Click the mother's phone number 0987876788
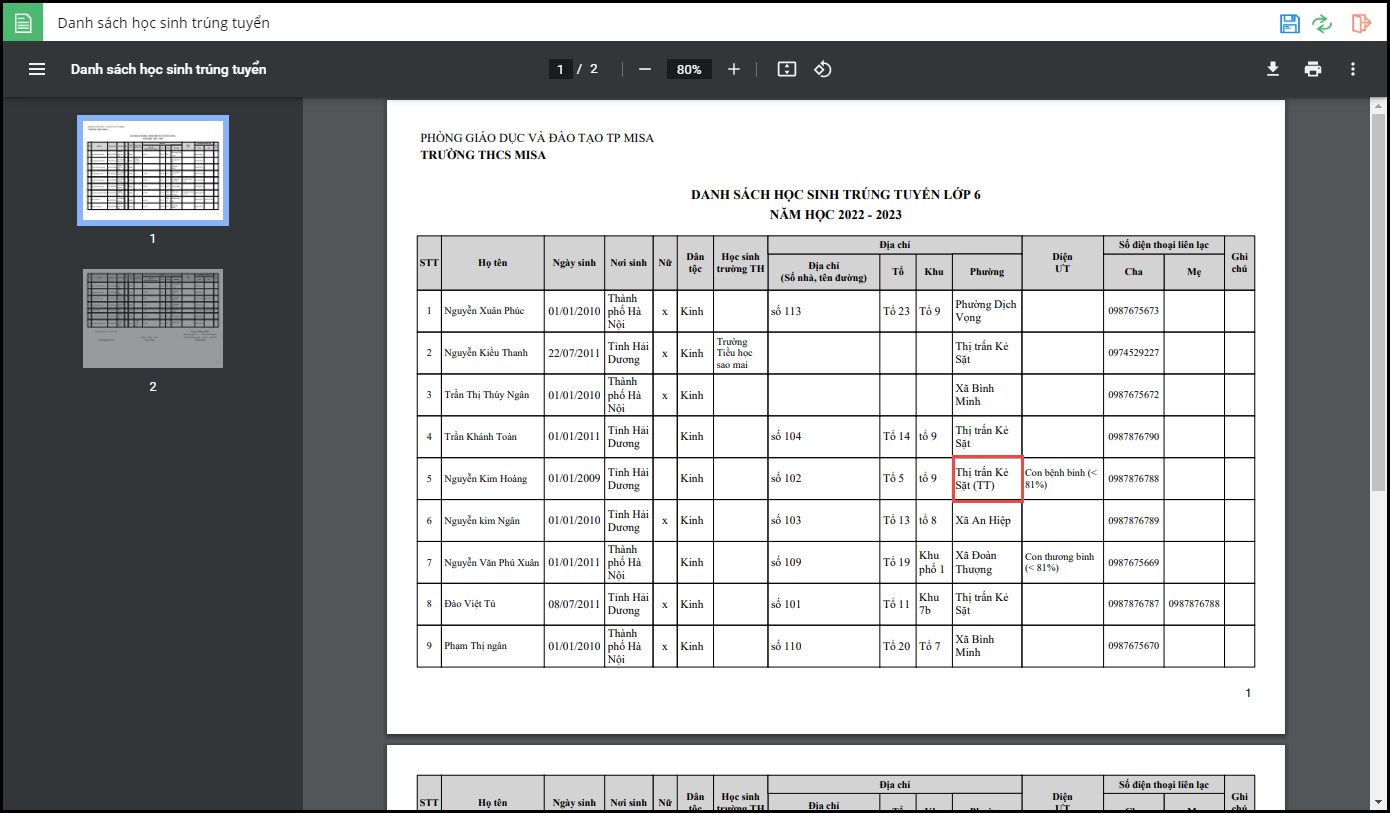 [x=1194, y=604]
